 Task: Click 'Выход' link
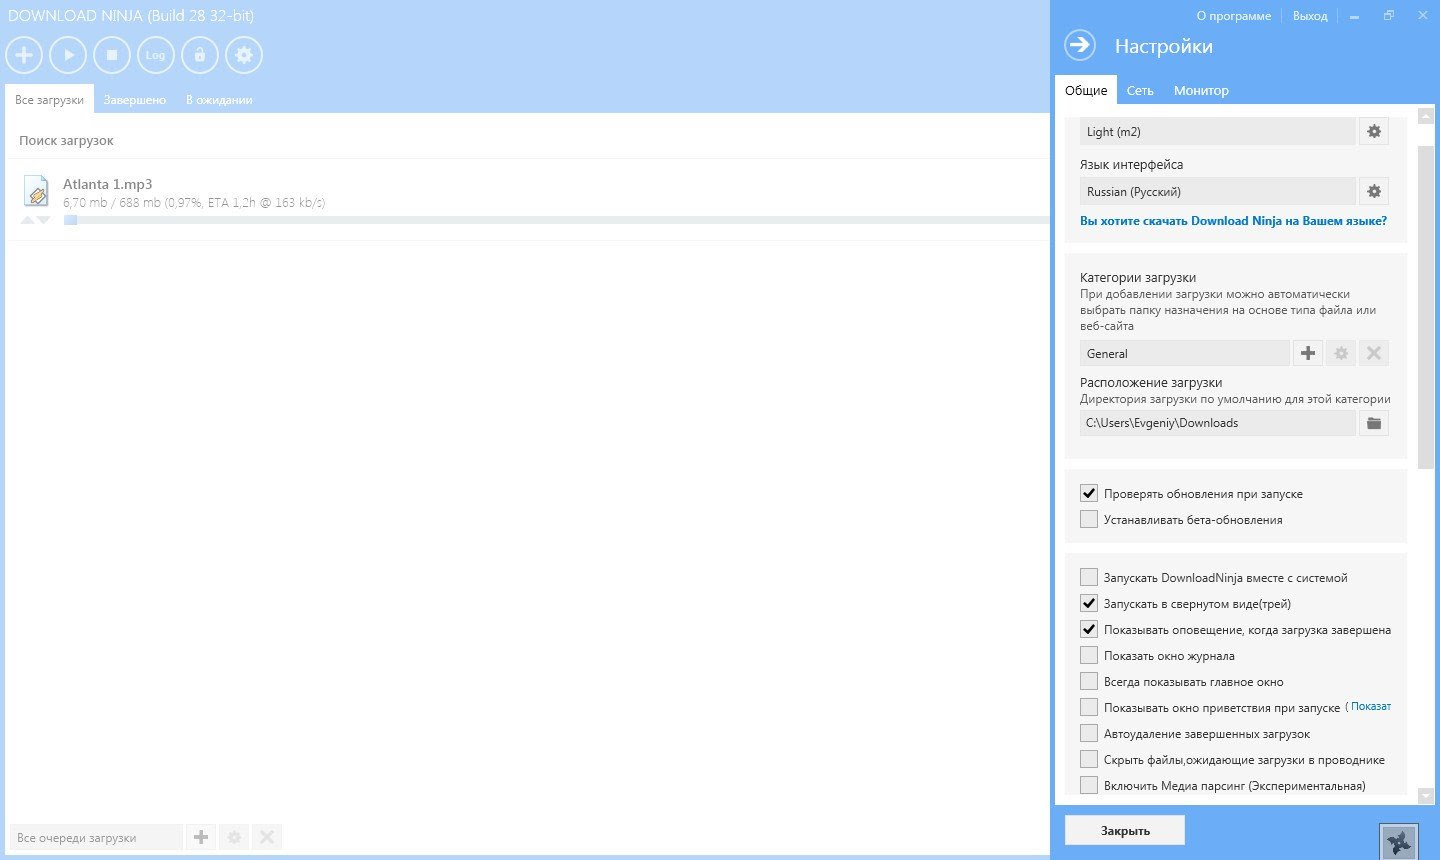coord(1310,16)
